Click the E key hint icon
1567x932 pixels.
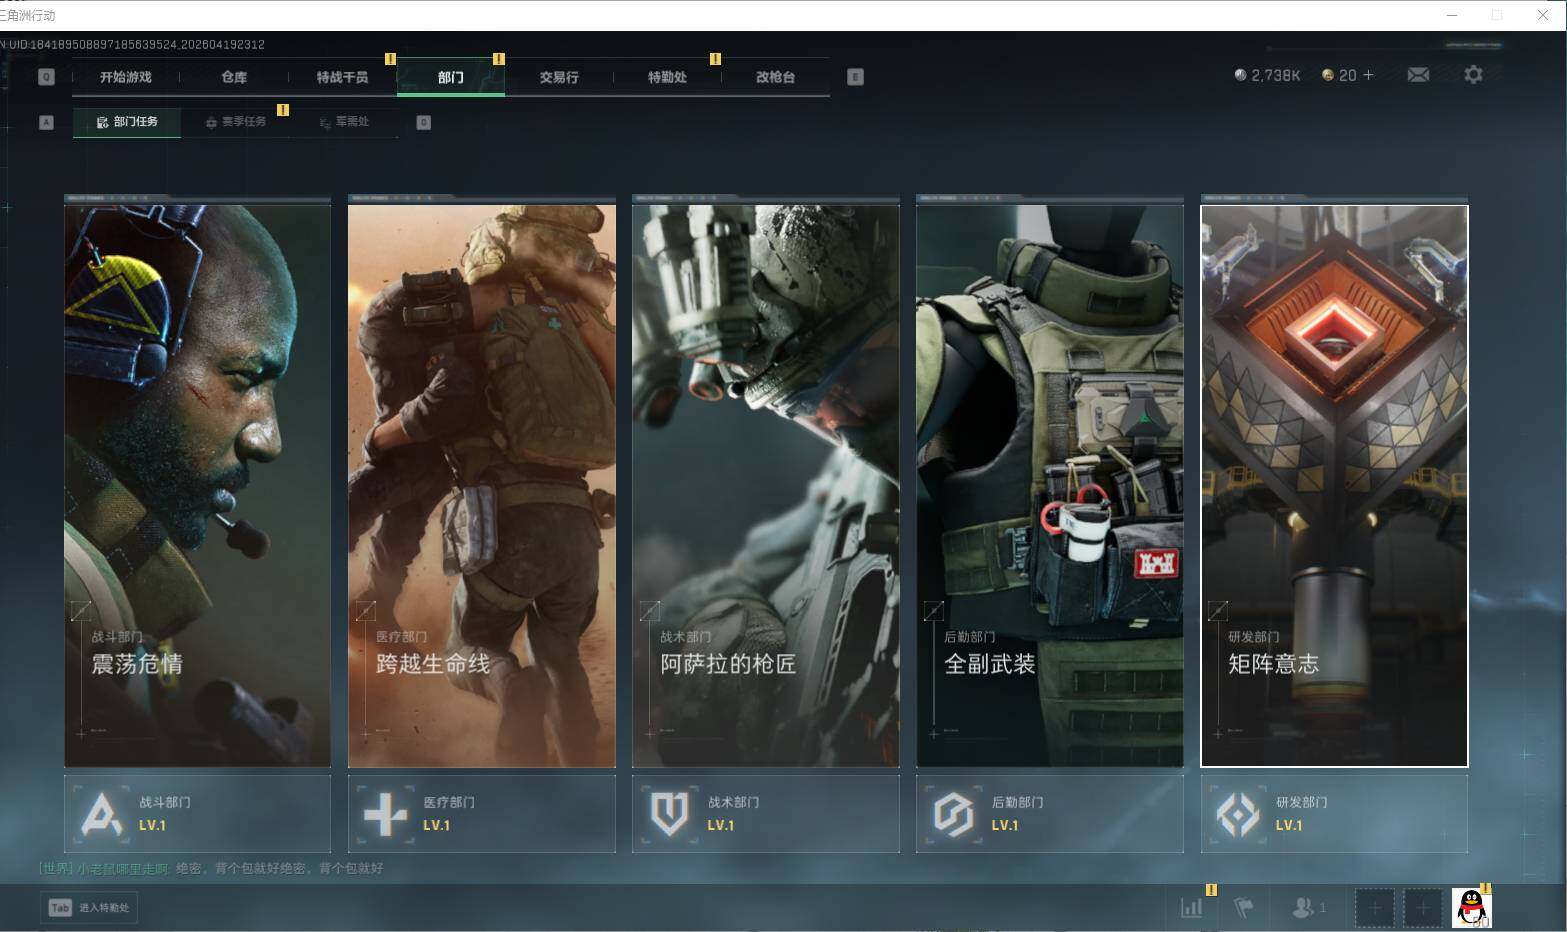click(855, 77)
